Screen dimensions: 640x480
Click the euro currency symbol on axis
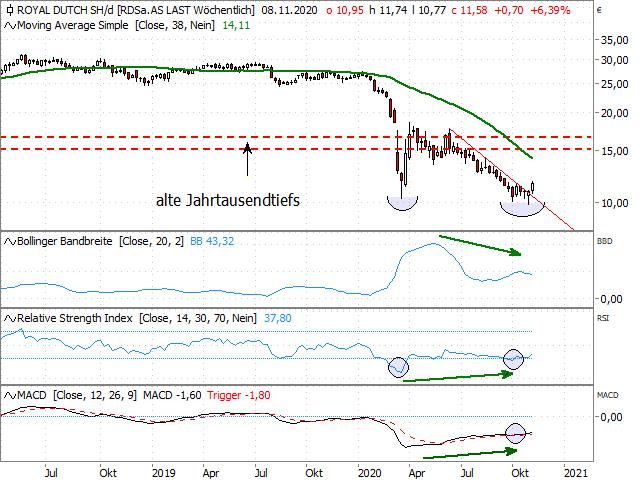pyautogui.click(x=599, y=10)
